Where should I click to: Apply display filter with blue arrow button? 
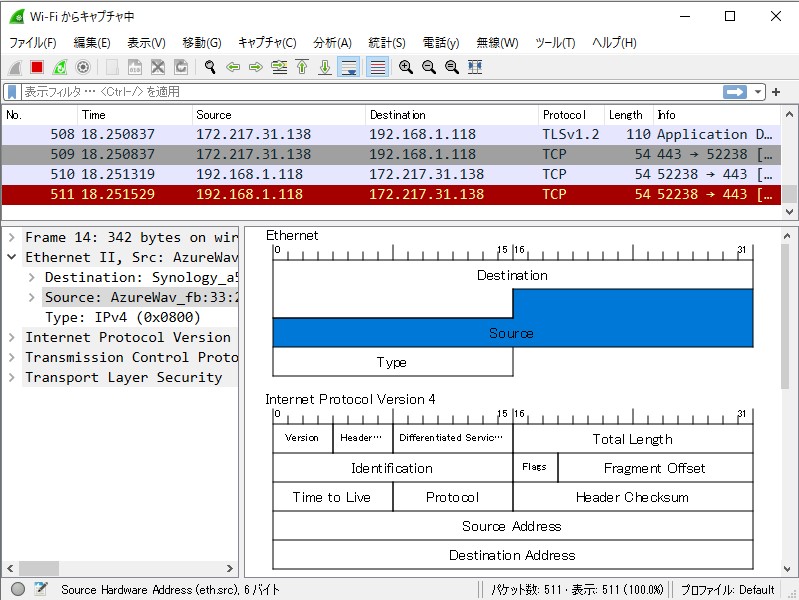[x=734, y=92]
